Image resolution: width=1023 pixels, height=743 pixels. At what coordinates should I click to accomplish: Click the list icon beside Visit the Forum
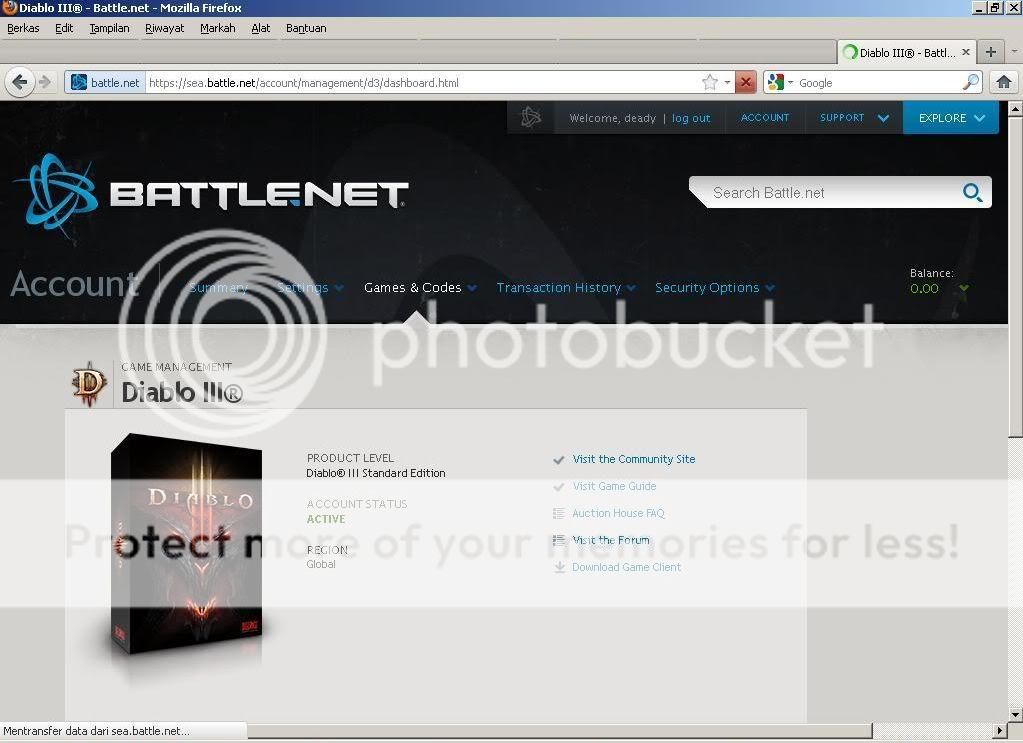pos(558,540)
